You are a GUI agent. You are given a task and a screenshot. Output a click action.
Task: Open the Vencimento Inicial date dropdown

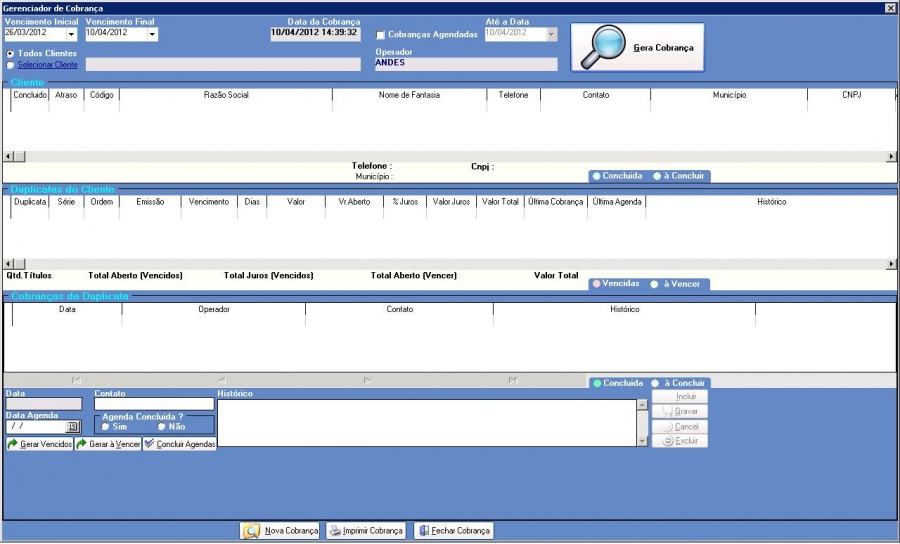pos(71,34)
